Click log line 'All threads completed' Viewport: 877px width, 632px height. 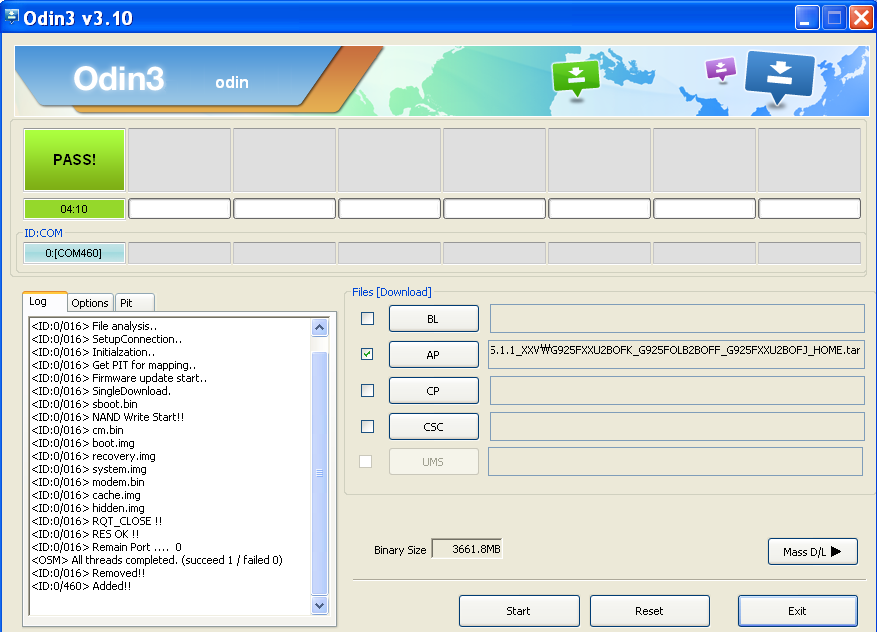tap(157, 560)
